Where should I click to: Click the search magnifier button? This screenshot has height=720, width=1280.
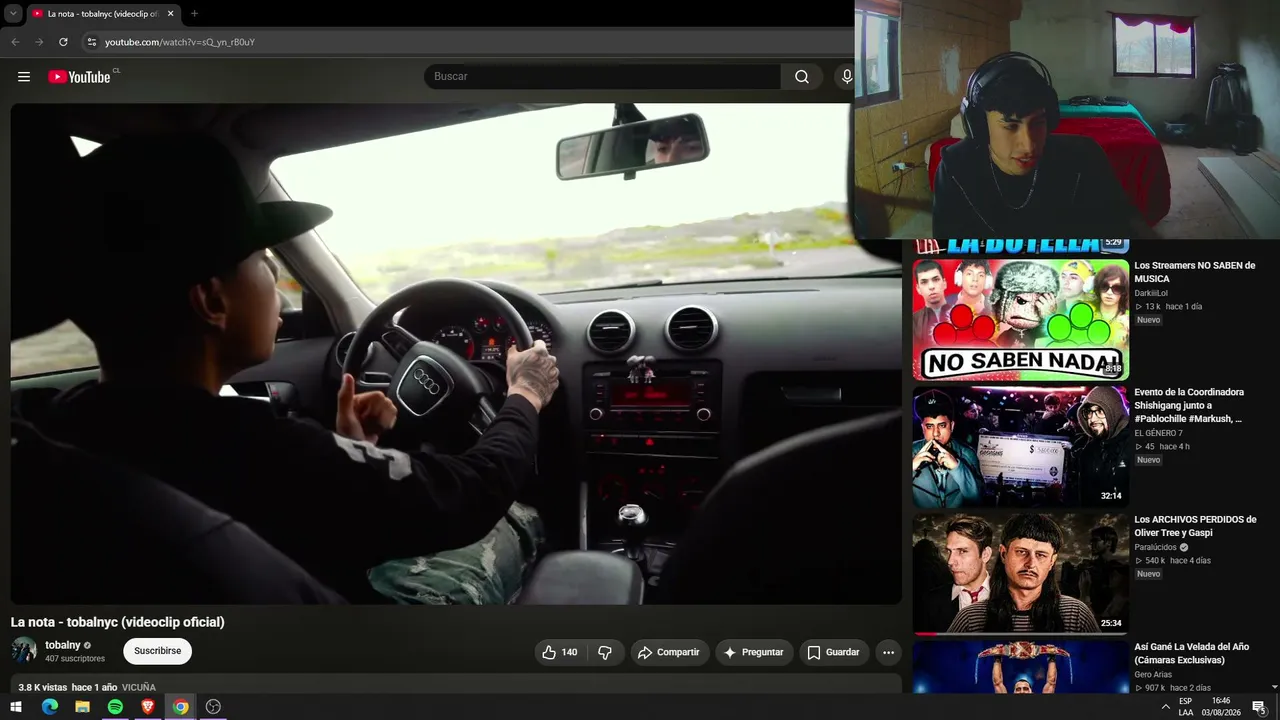(x=802, y=77)
